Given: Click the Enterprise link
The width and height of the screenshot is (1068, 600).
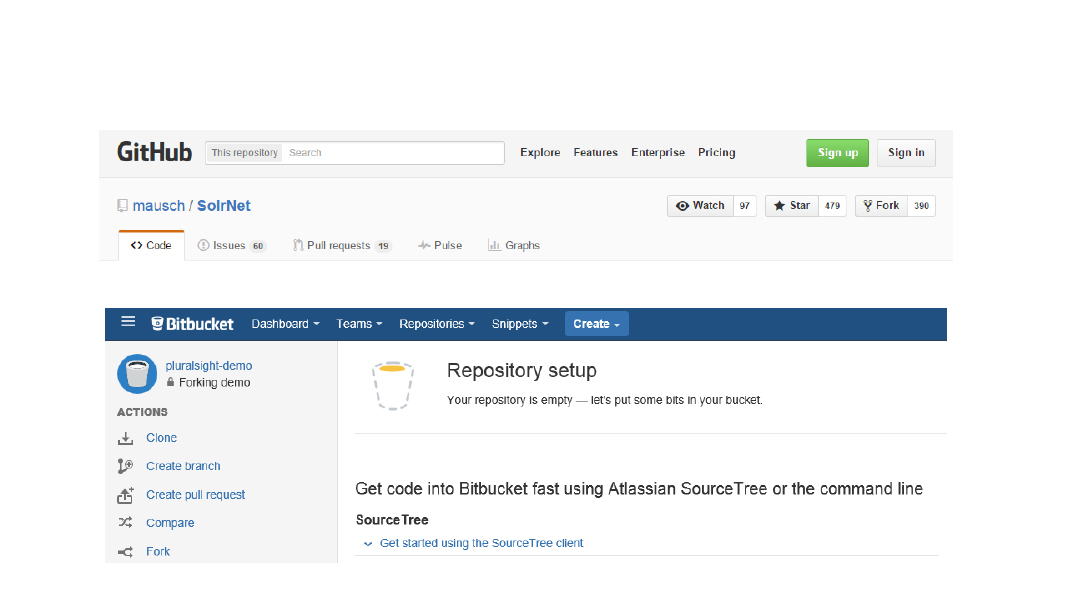Looking at the screenshot, I should click(658, 153).
